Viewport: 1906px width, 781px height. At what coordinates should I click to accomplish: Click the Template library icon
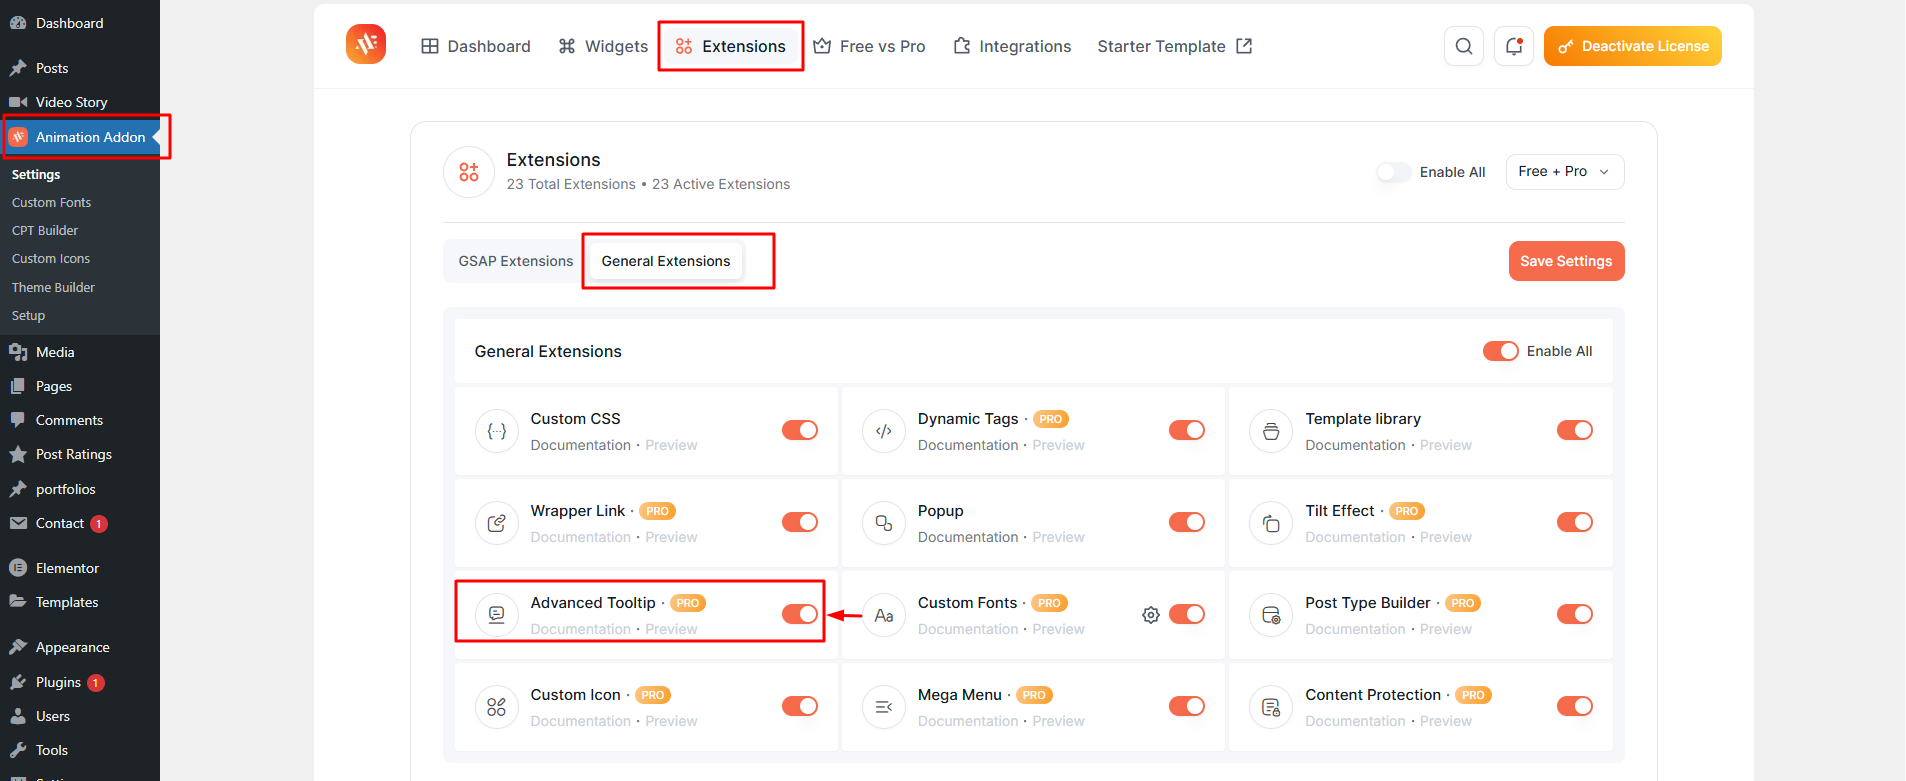tap(1271, 431)
